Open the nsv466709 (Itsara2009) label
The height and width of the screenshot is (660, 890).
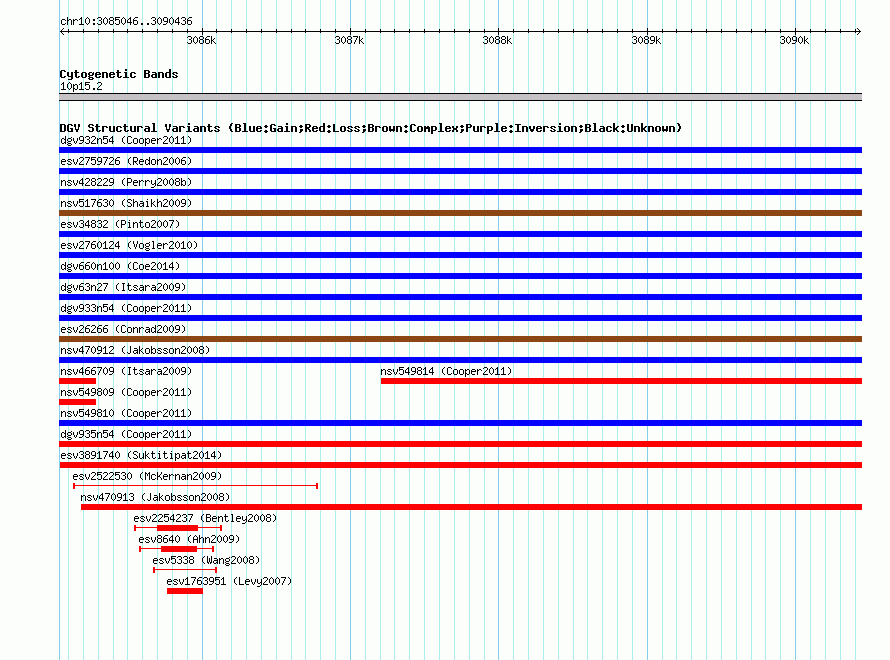[126, 371]
